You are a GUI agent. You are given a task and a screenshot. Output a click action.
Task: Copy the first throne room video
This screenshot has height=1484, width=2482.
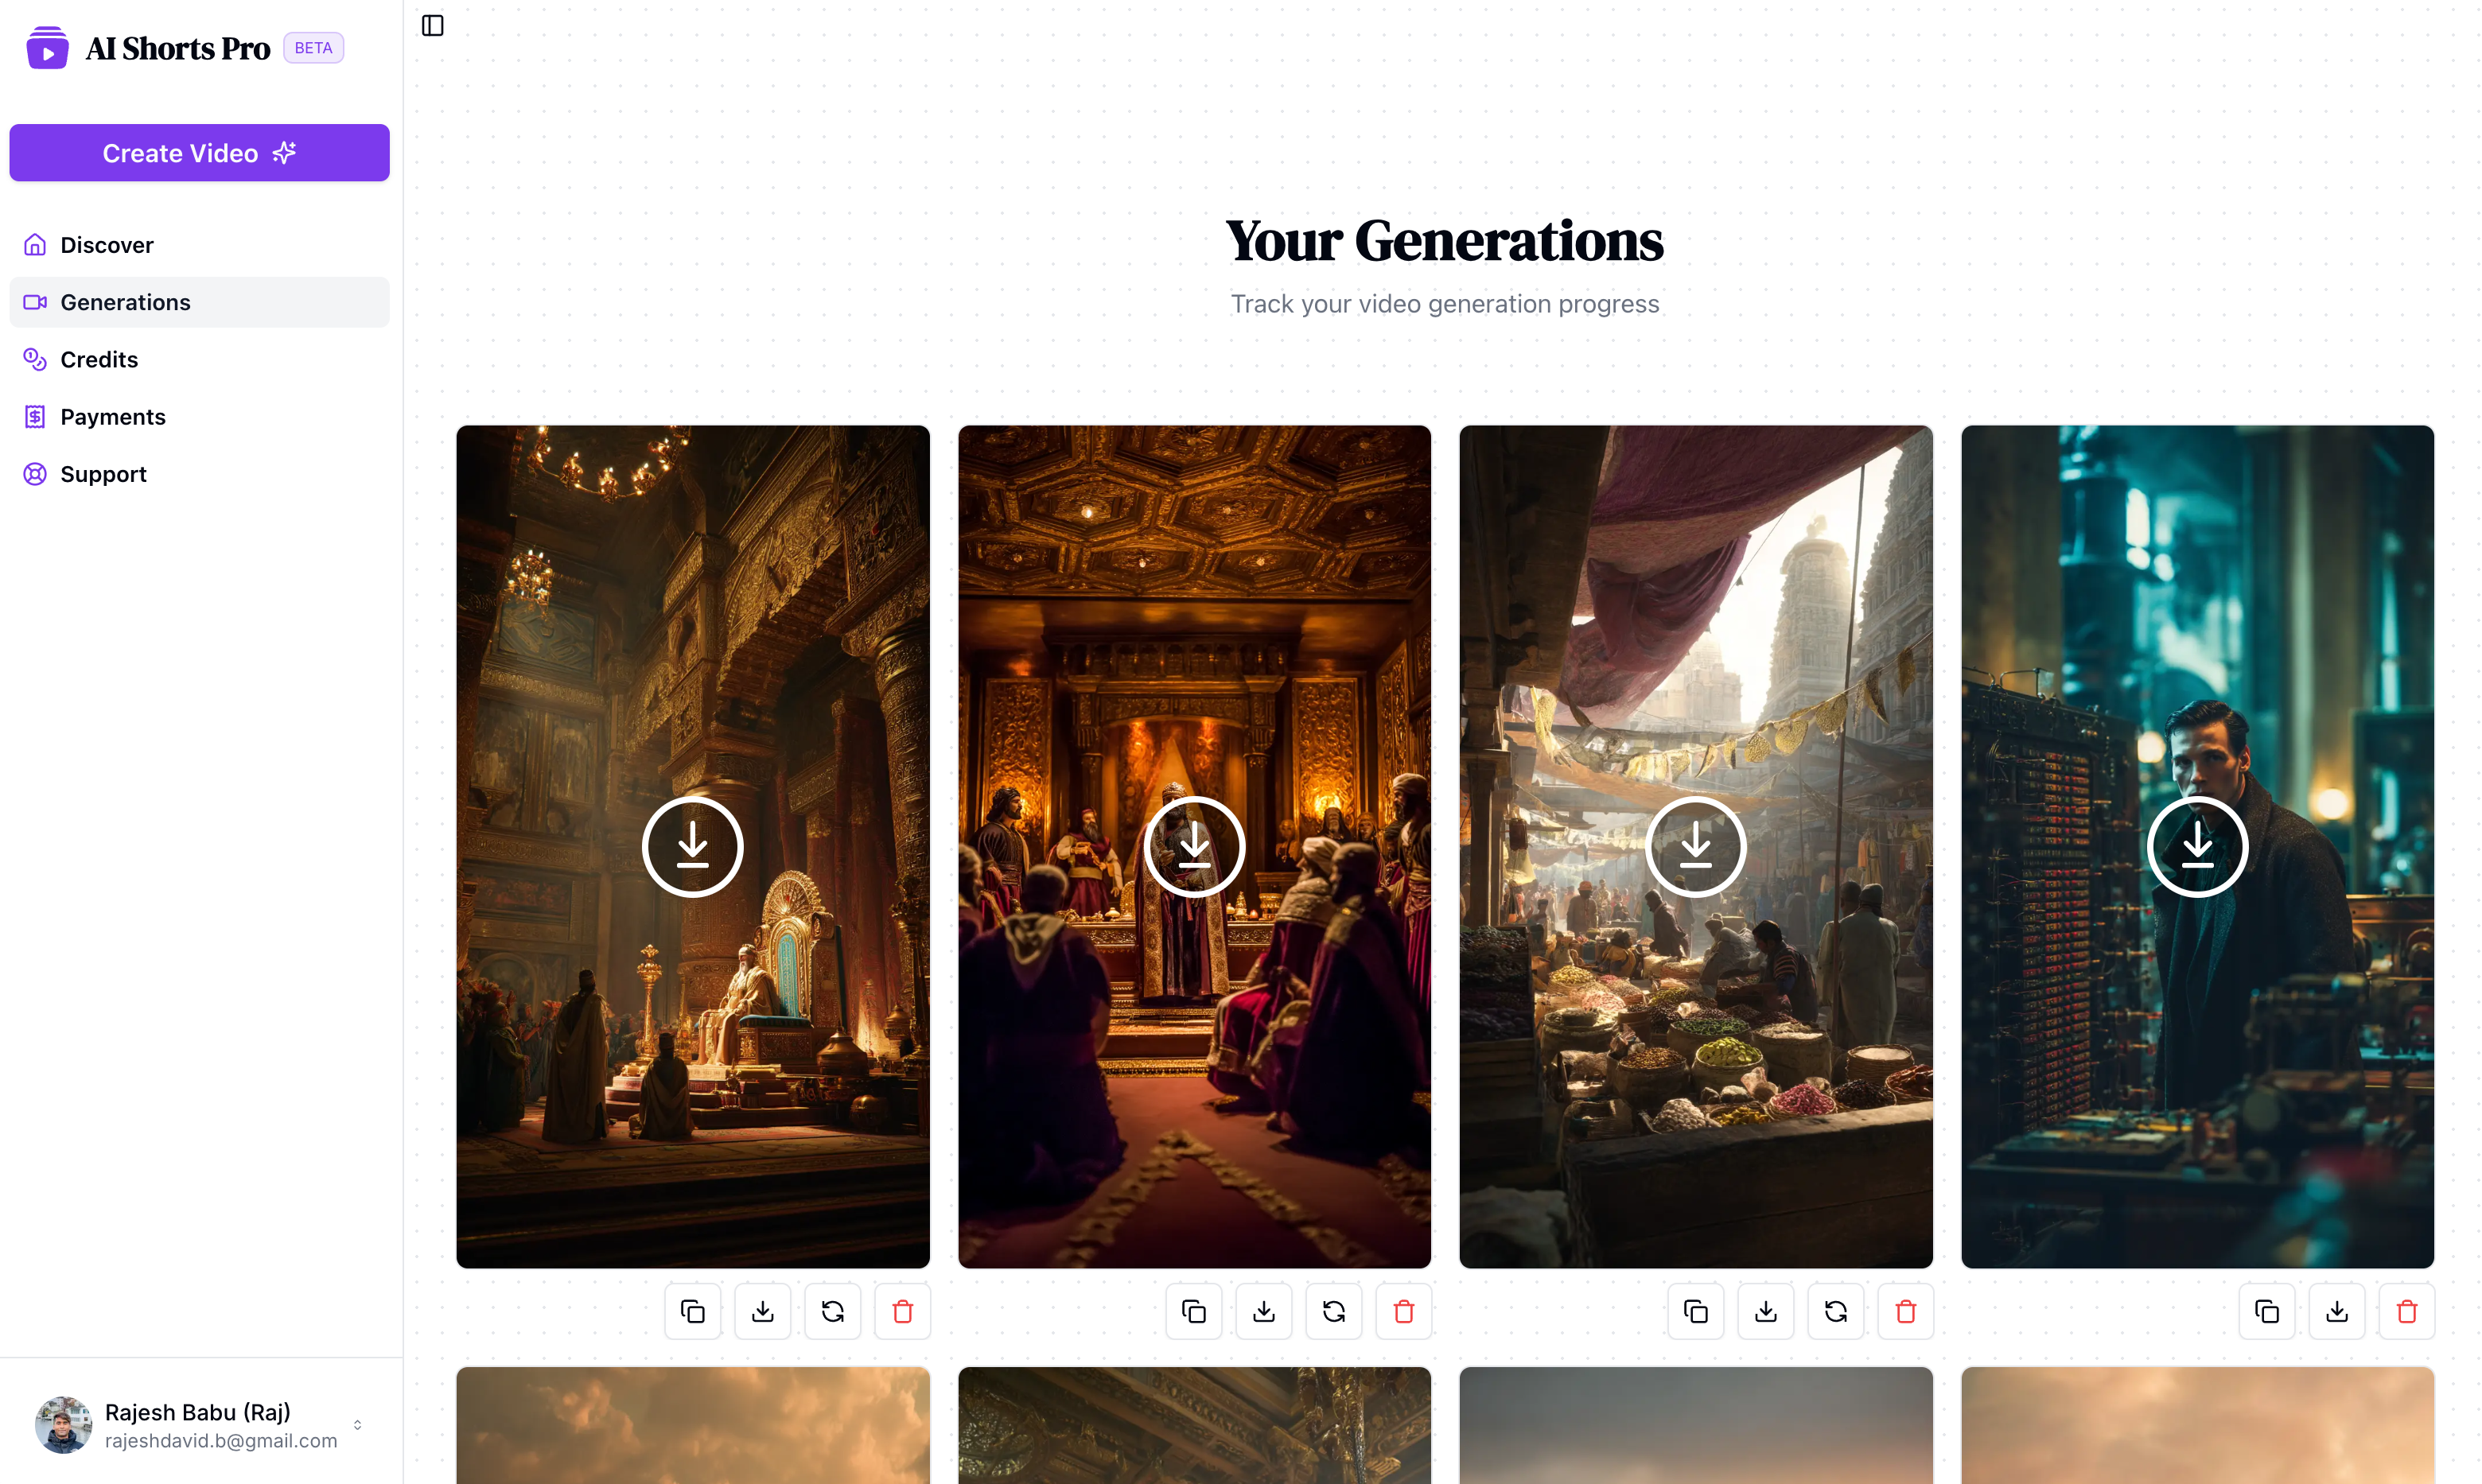(692, 1311)
